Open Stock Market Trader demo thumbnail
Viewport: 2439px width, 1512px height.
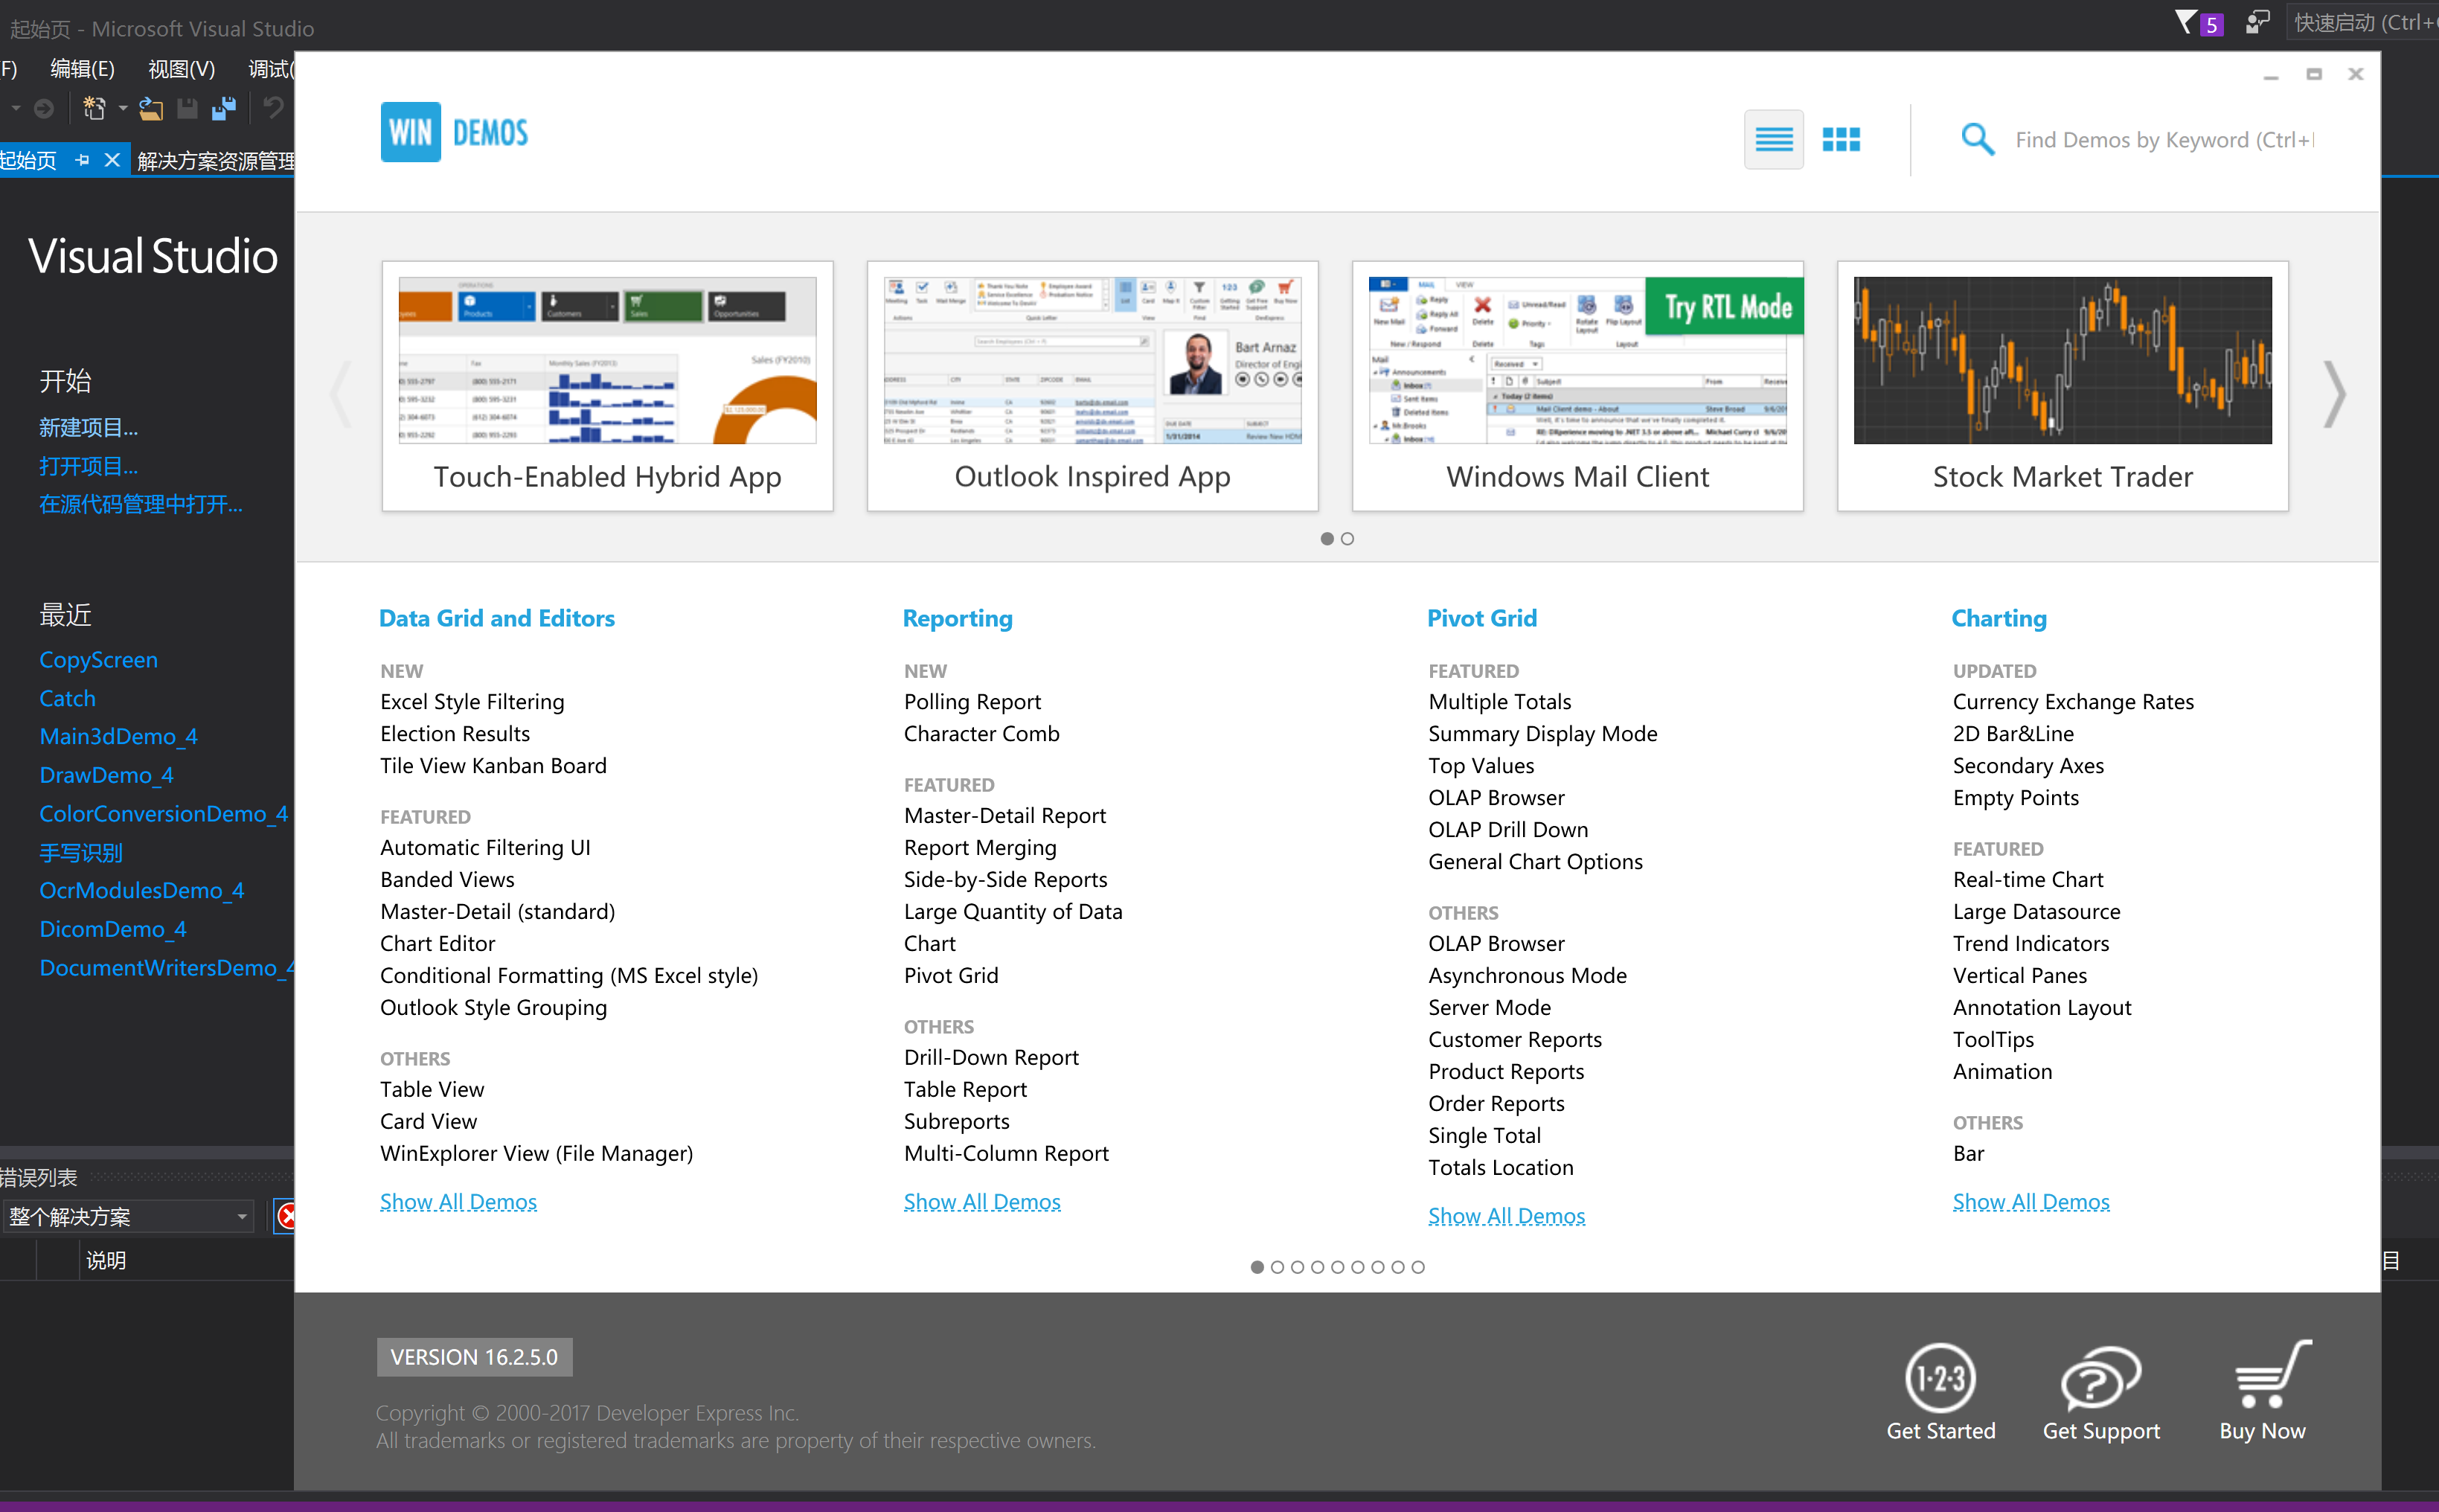pyautogui.click(x=2062, y=386)
